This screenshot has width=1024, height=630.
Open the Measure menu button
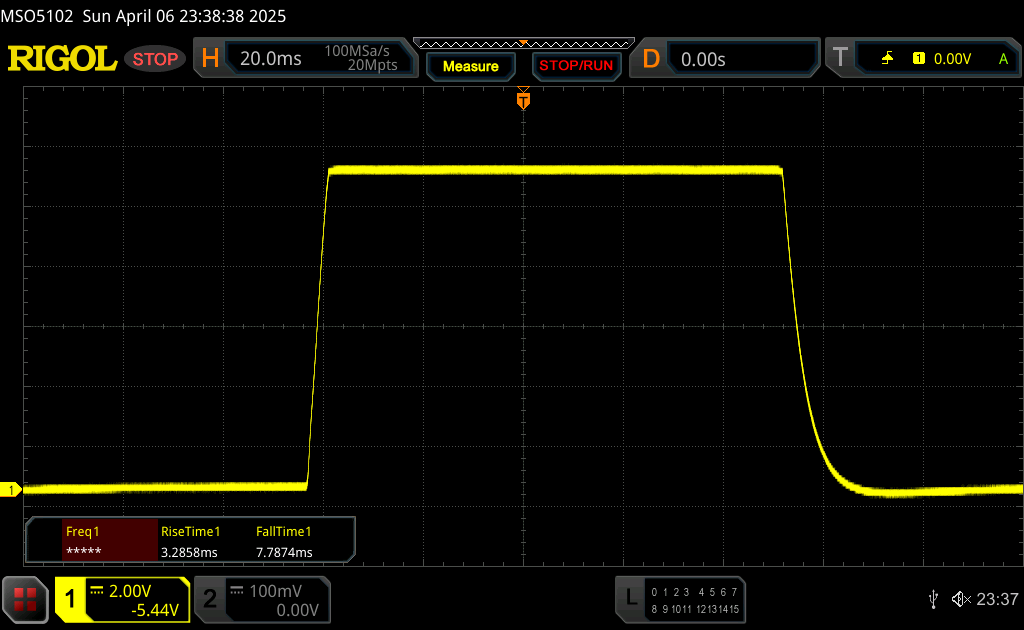[x=471, y=66]
